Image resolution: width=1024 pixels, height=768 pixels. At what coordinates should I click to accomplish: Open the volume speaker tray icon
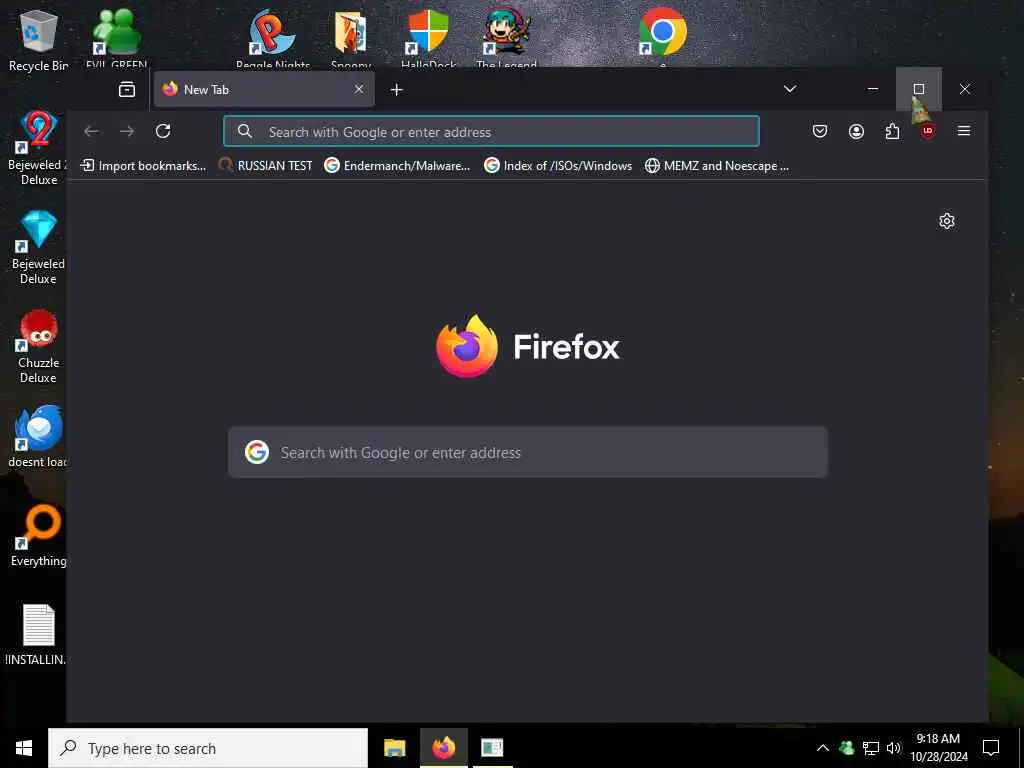click(893, 748)
